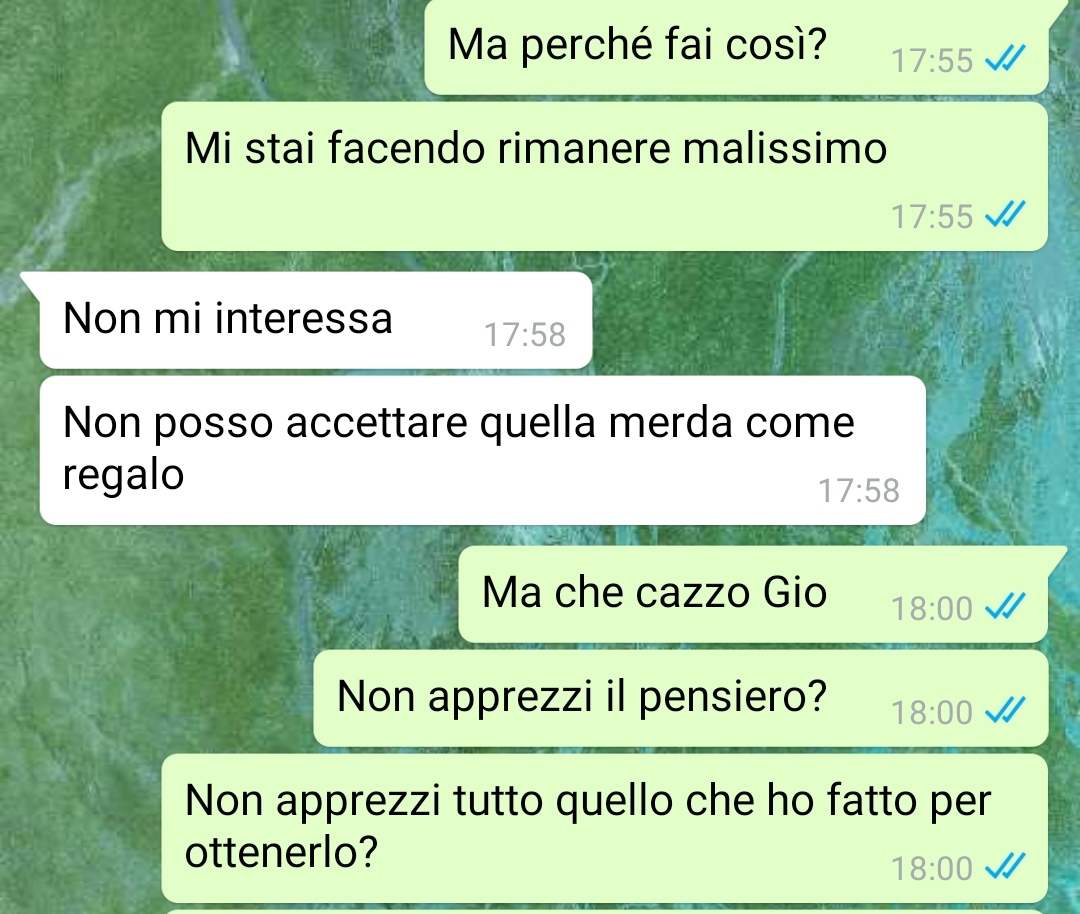
Task: Tap blue double-check on 'rimanere malissimo' message
Action: click(1005, 214)
